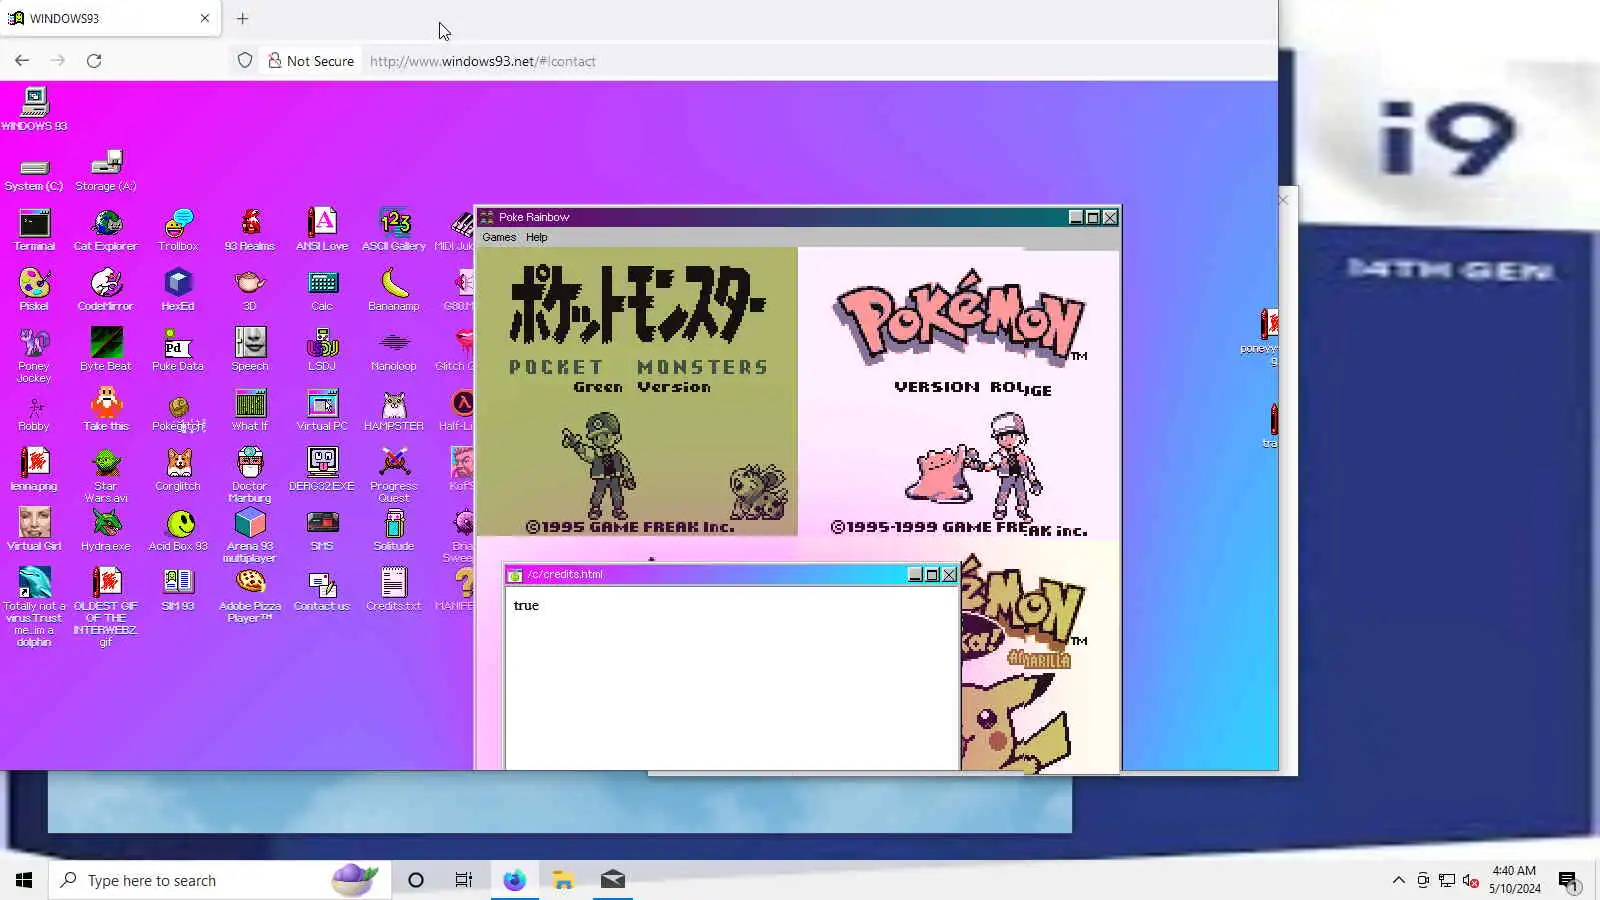Click the Take this icon
This screenshot has width=1600, height=900.
106,410
